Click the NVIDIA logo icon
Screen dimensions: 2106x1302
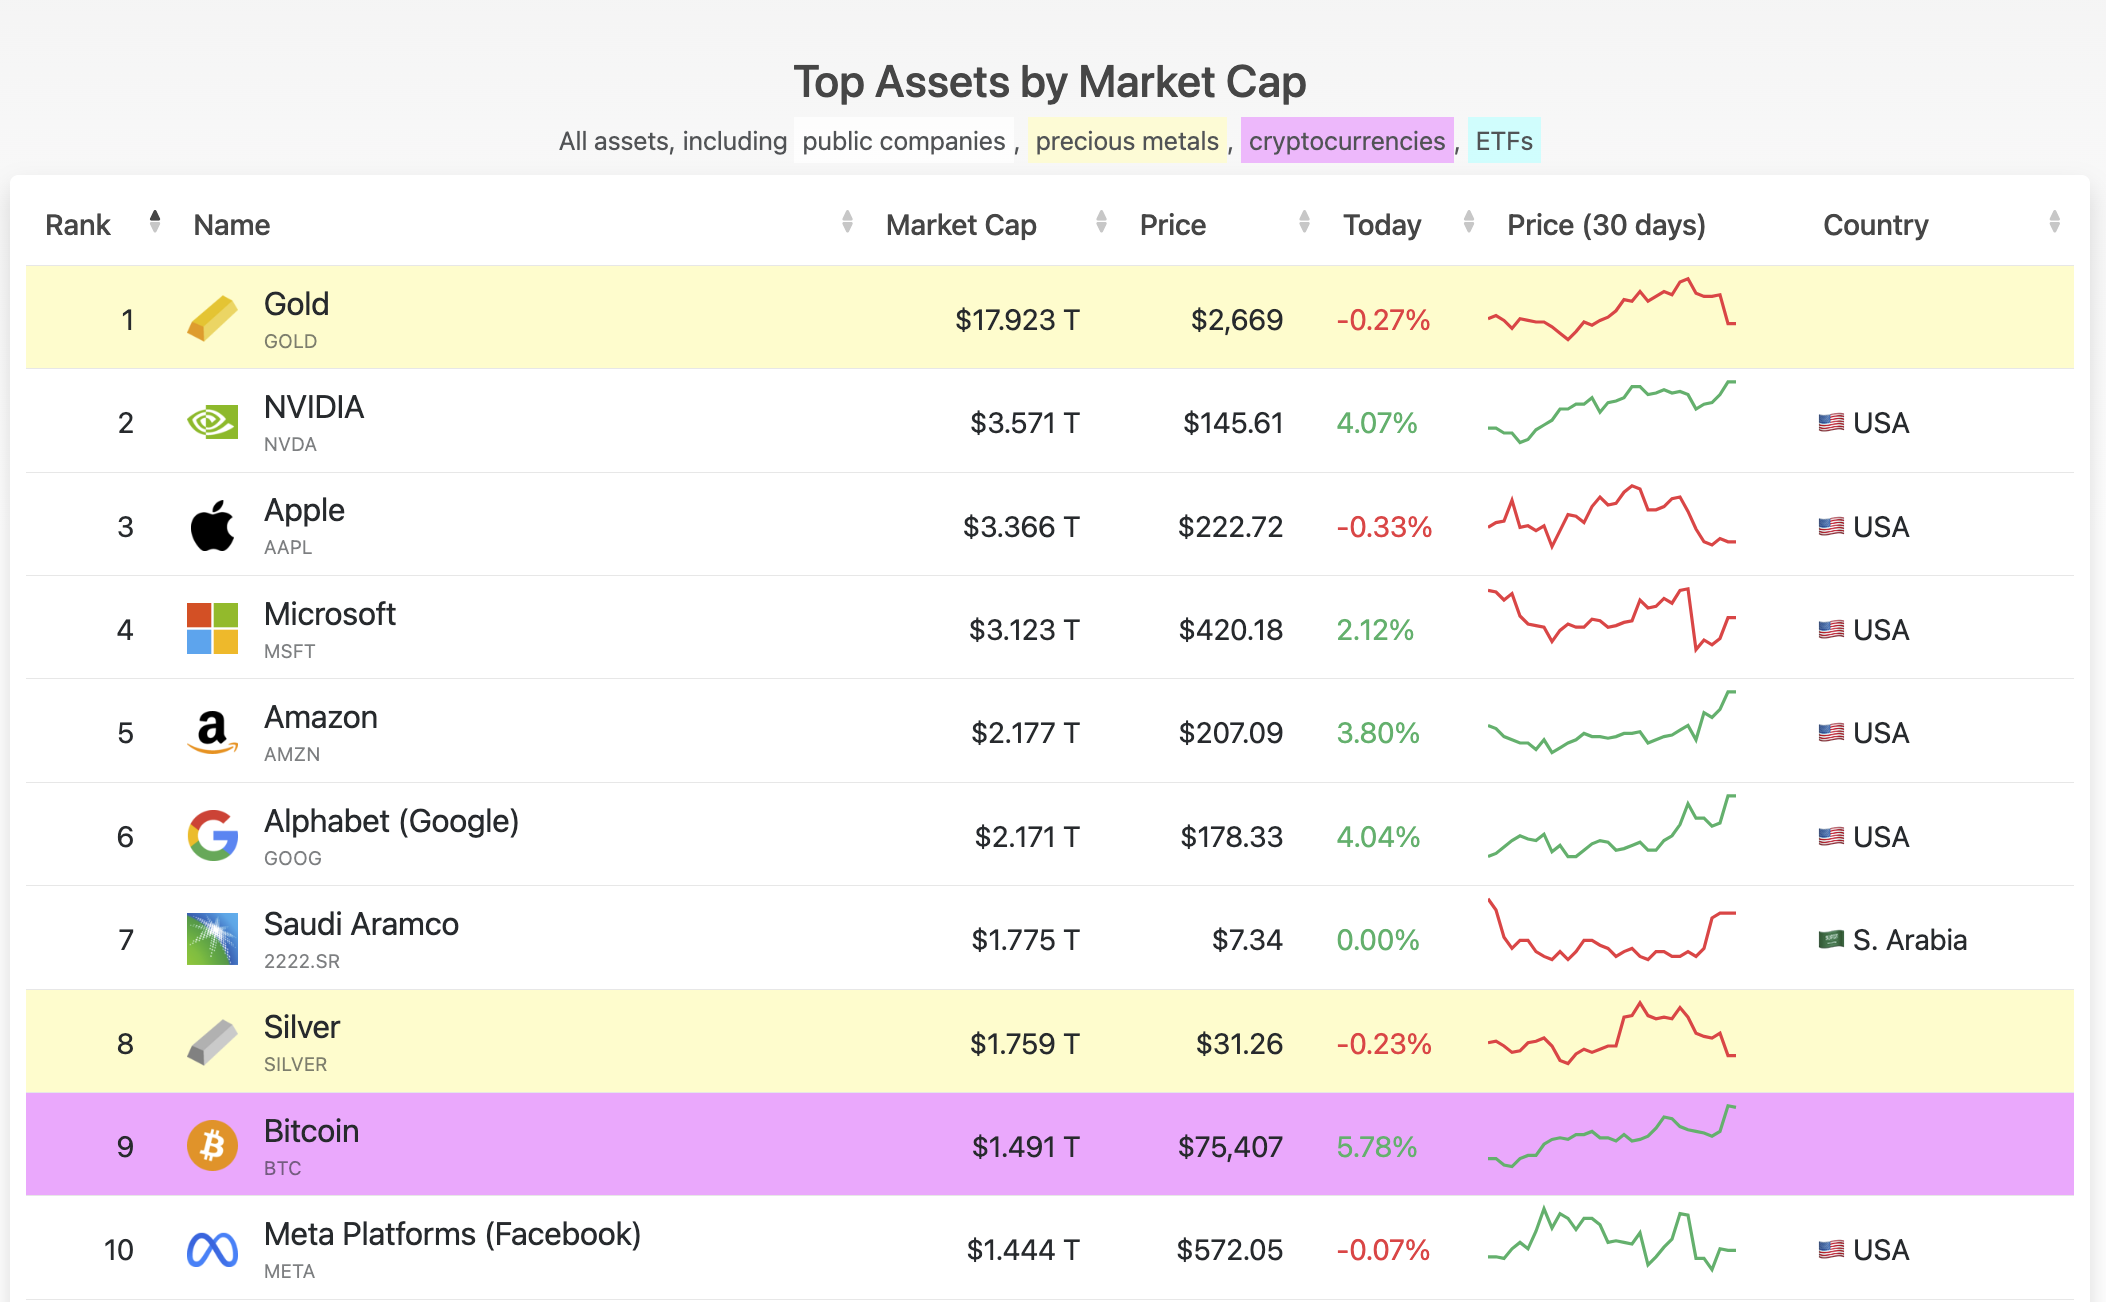212,422
